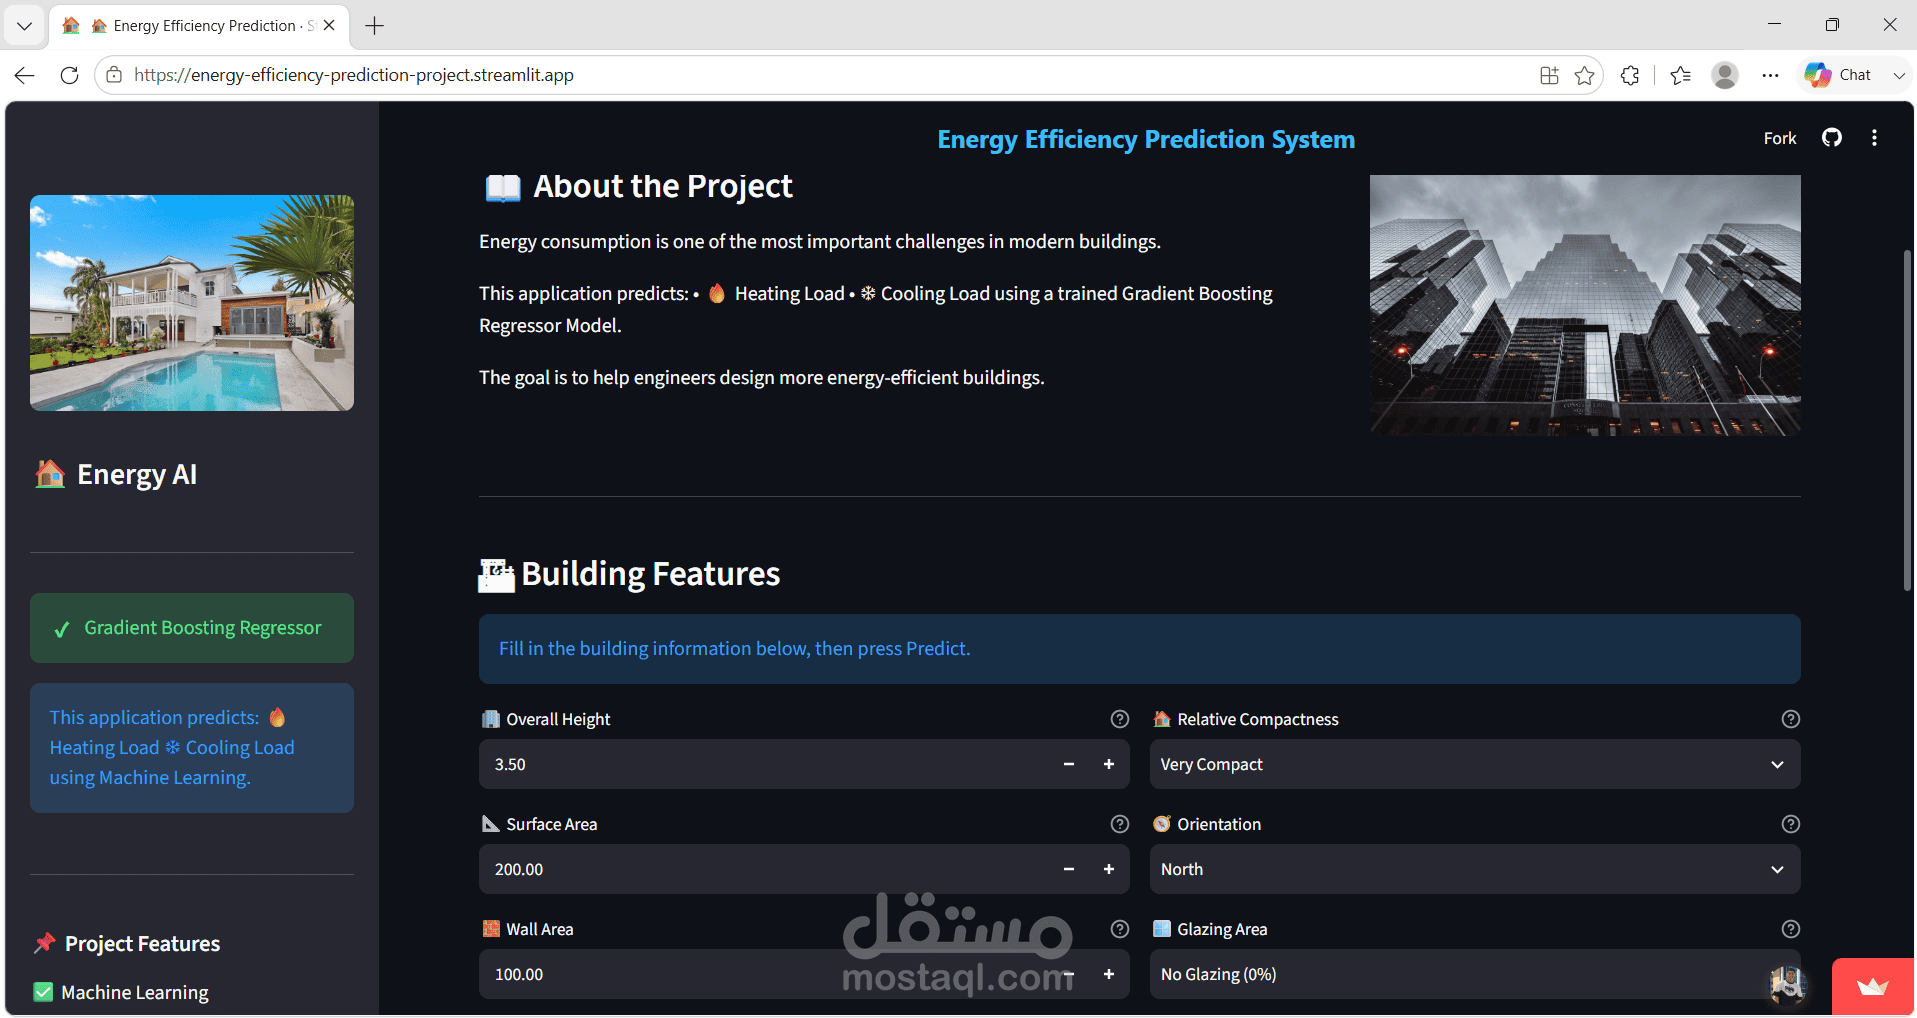Click the sidebar house with pool image

tap(192, 303)
